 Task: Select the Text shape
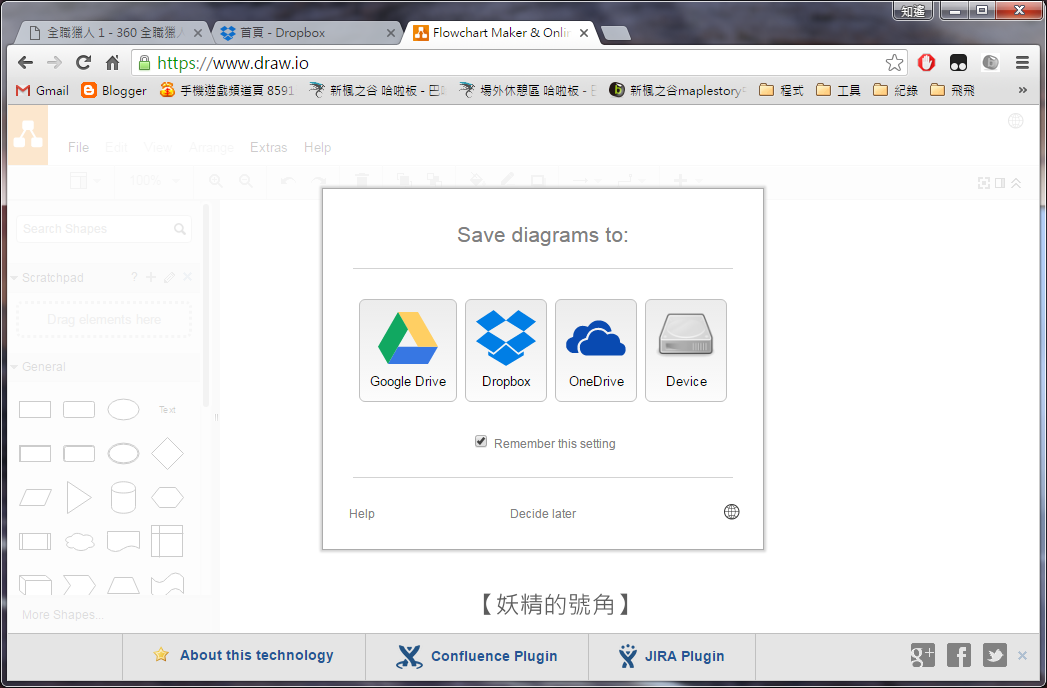tap(167, 409)
